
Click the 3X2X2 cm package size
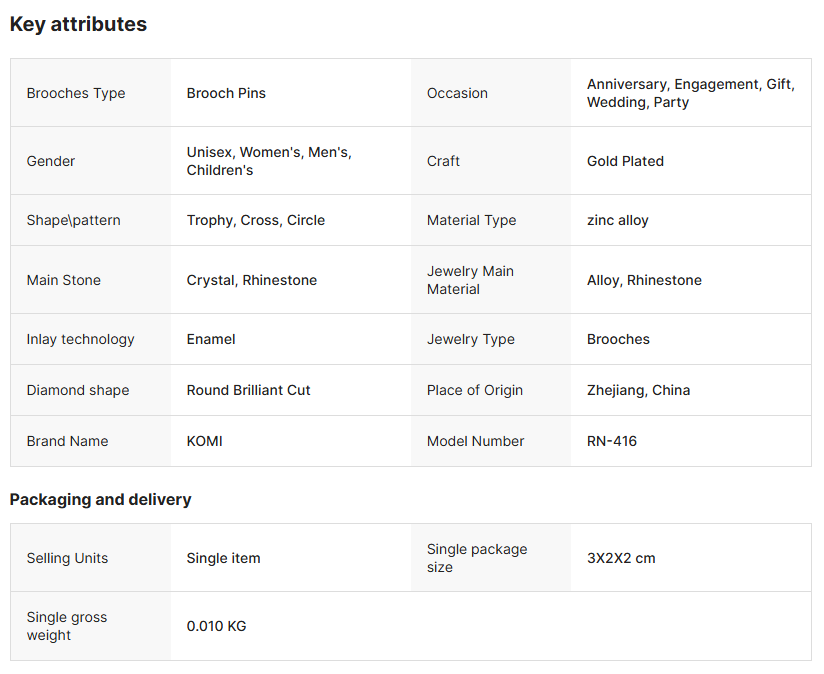(621, 558)
